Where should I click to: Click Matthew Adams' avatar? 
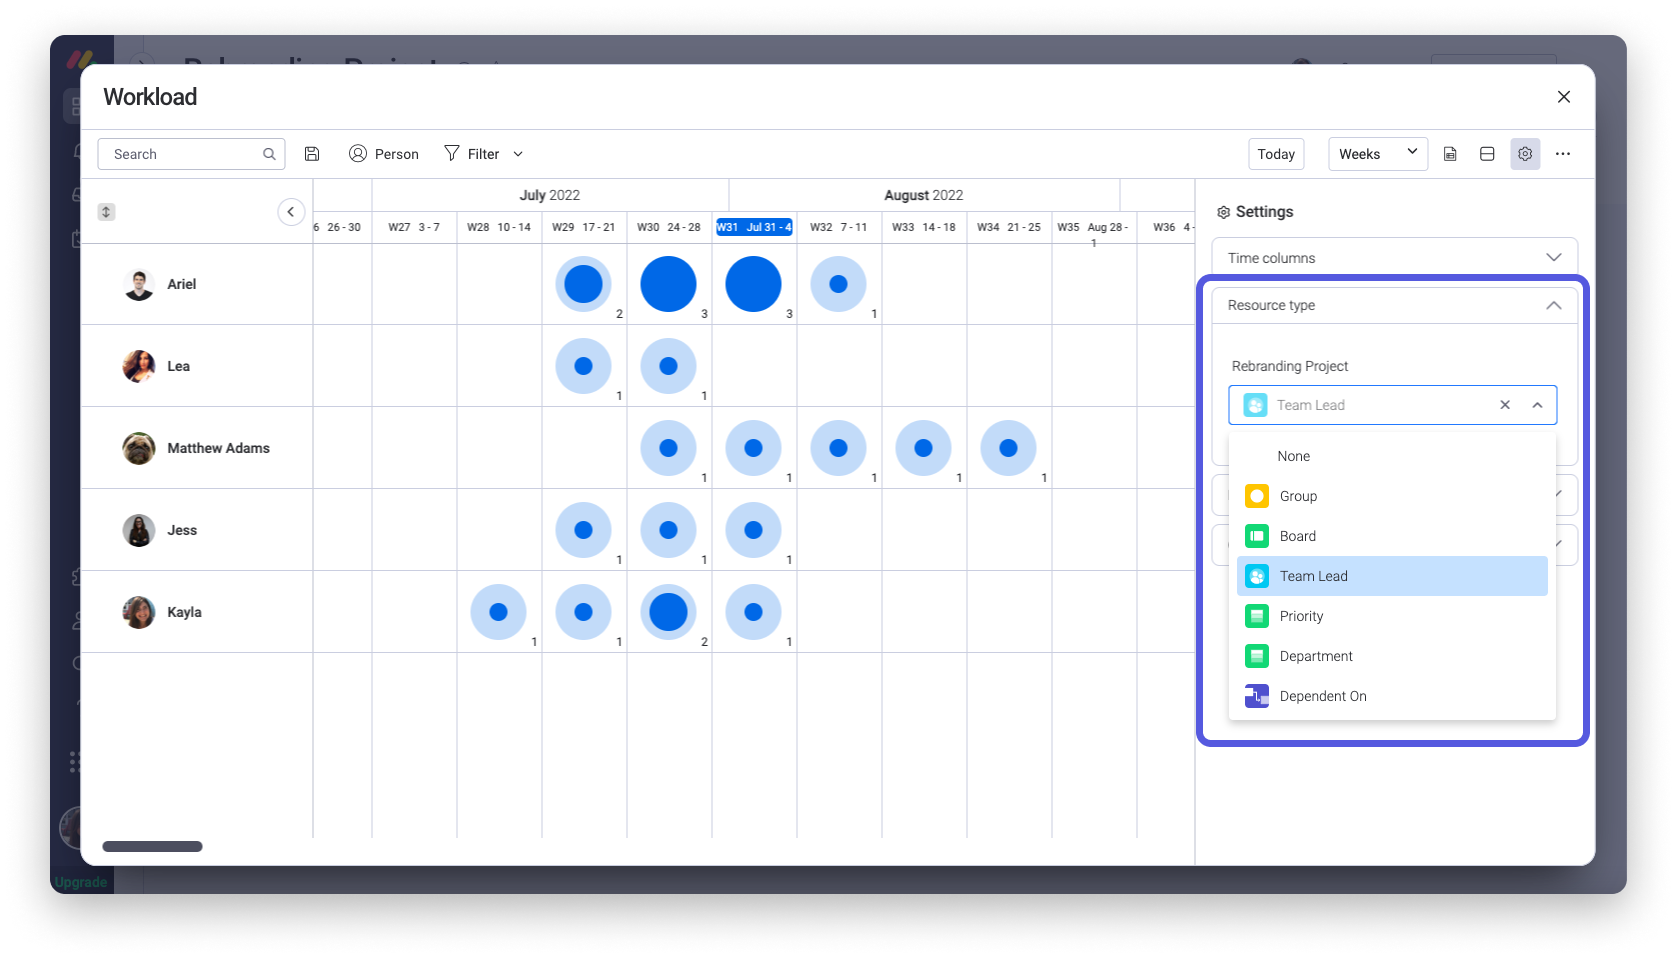(139, 448)
